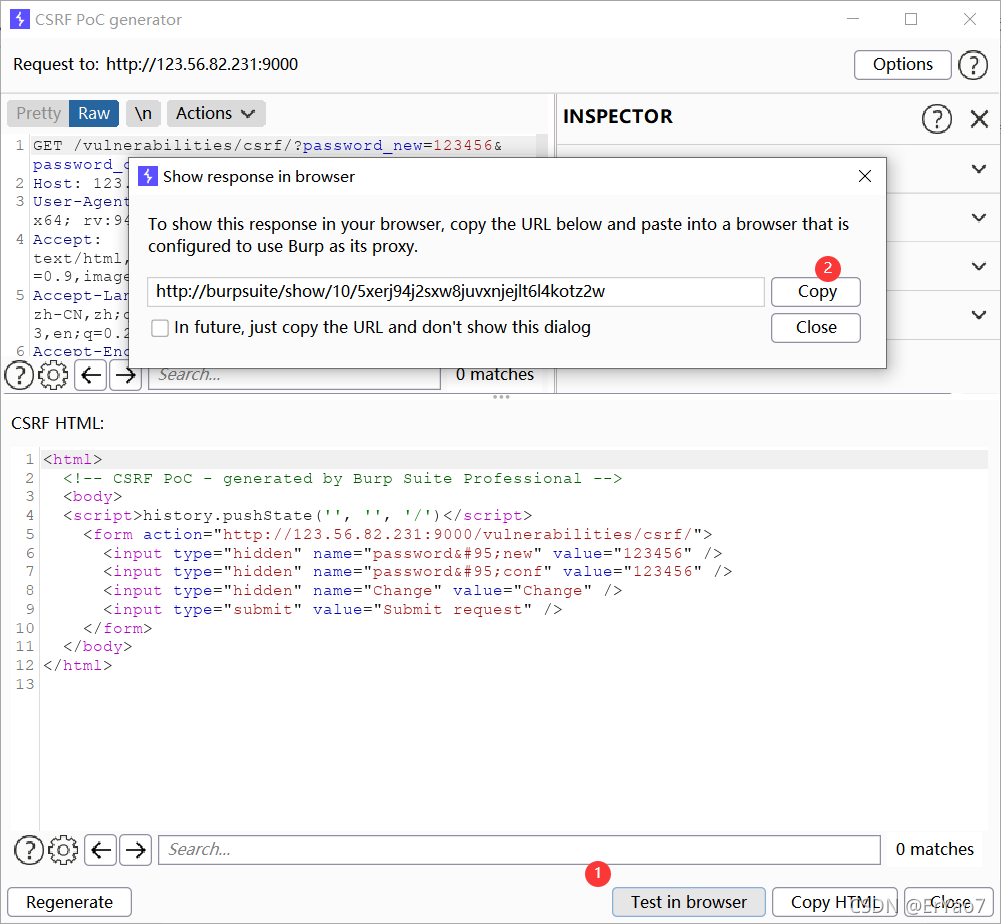Click Test in browser button
1001x924 pixels.
[x=689, y=902]
